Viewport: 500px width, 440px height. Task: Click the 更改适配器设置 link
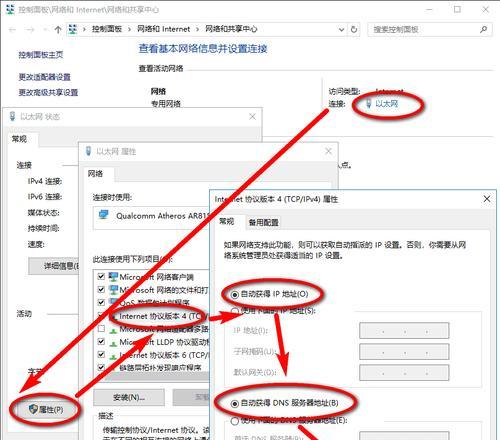[44, 77]
